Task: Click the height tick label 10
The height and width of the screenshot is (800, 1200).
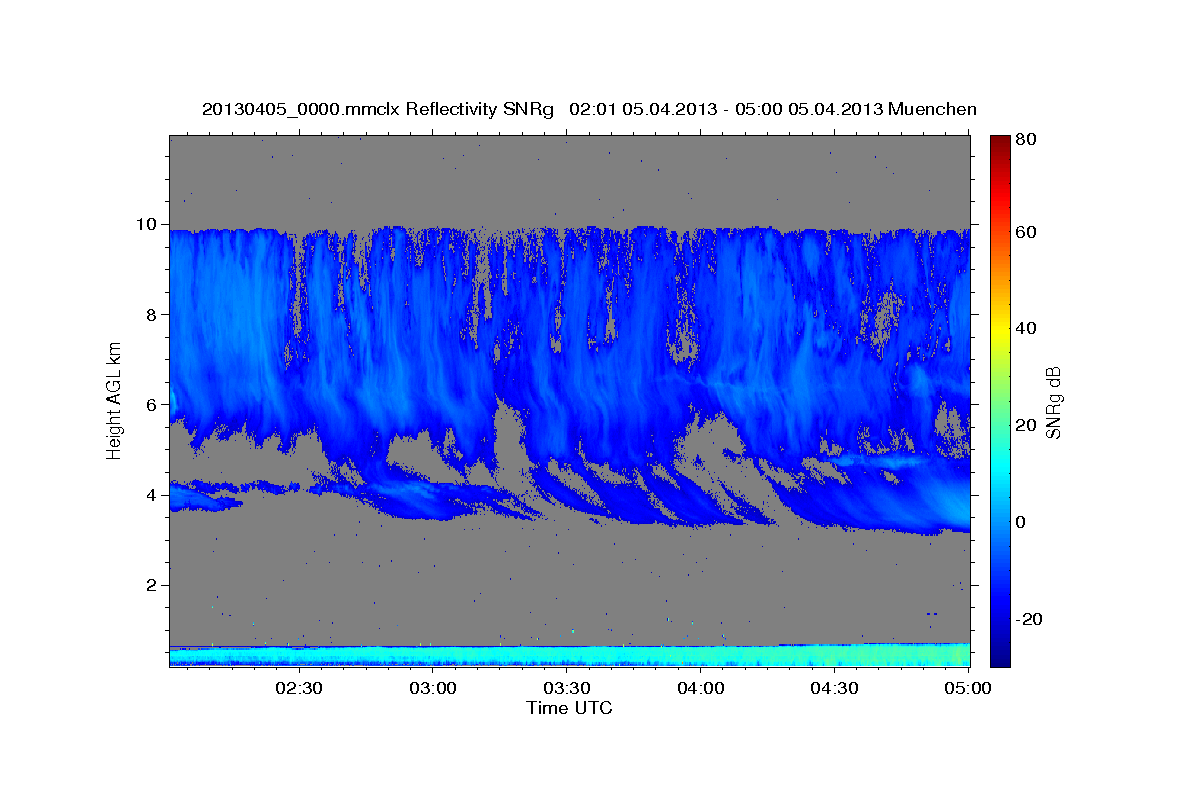Action: click(148, 224)
